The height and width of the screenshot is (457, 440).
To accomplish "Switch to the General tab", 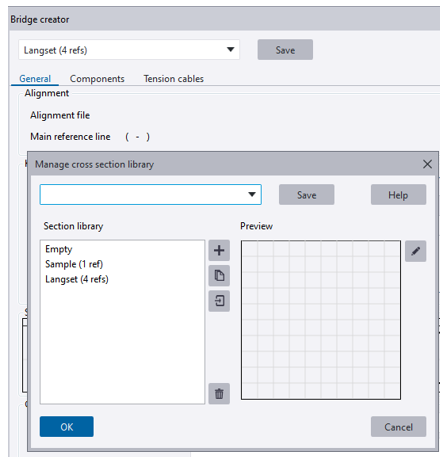I will tap(35, 79).
